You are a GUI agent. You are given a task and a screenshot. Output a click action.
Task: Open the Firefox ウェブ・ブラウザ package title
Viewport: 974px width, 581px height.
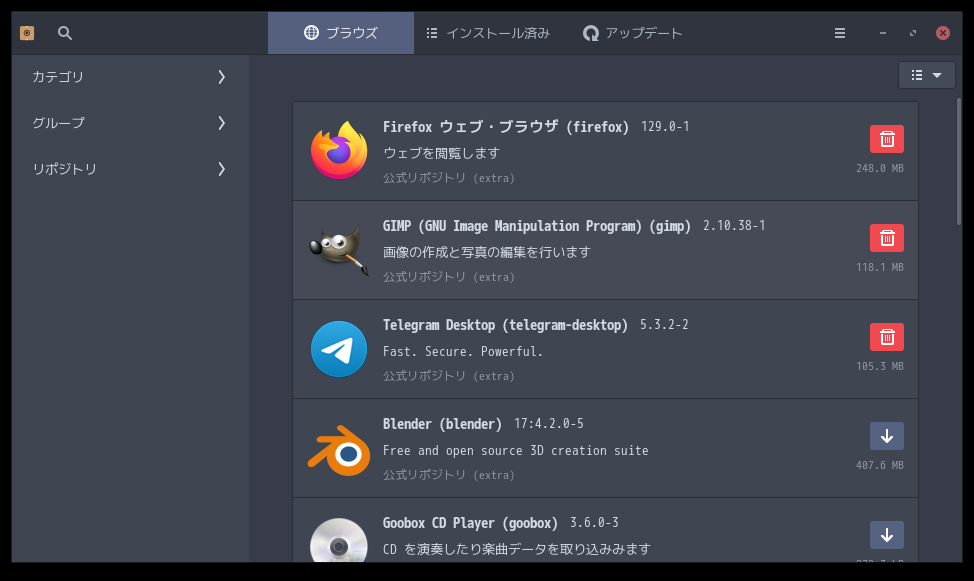[x=506, y=127]
